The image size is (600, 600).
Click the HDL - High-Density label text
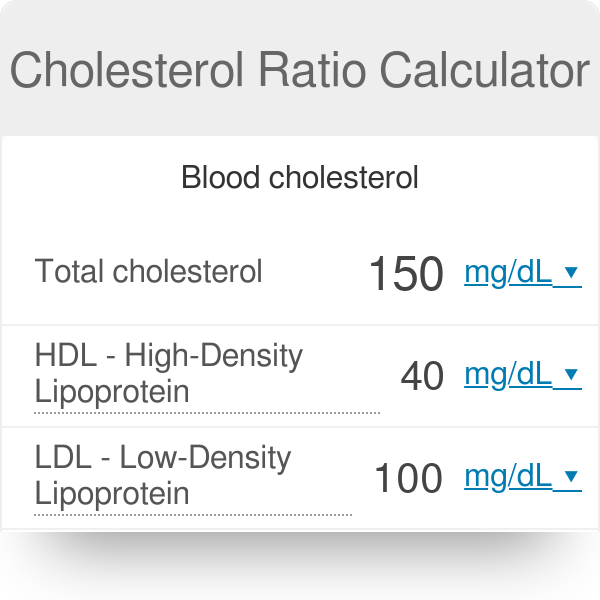click(168, 355)
